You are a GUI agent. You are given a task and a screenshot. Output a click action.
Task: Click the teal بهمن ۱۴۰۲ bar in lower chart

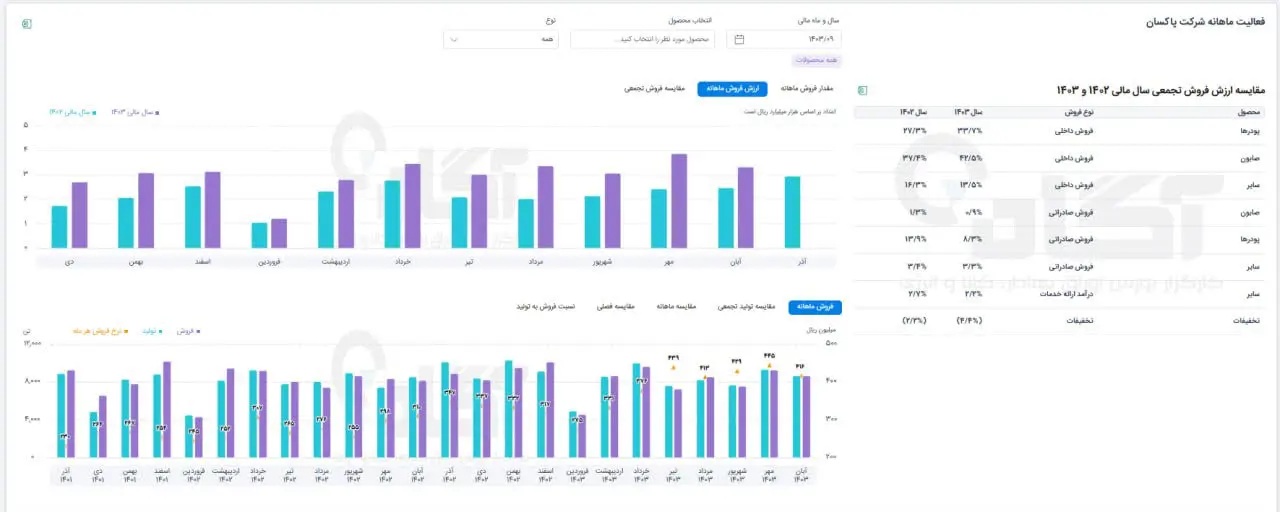pyautogui.click(x=508, y=409)
